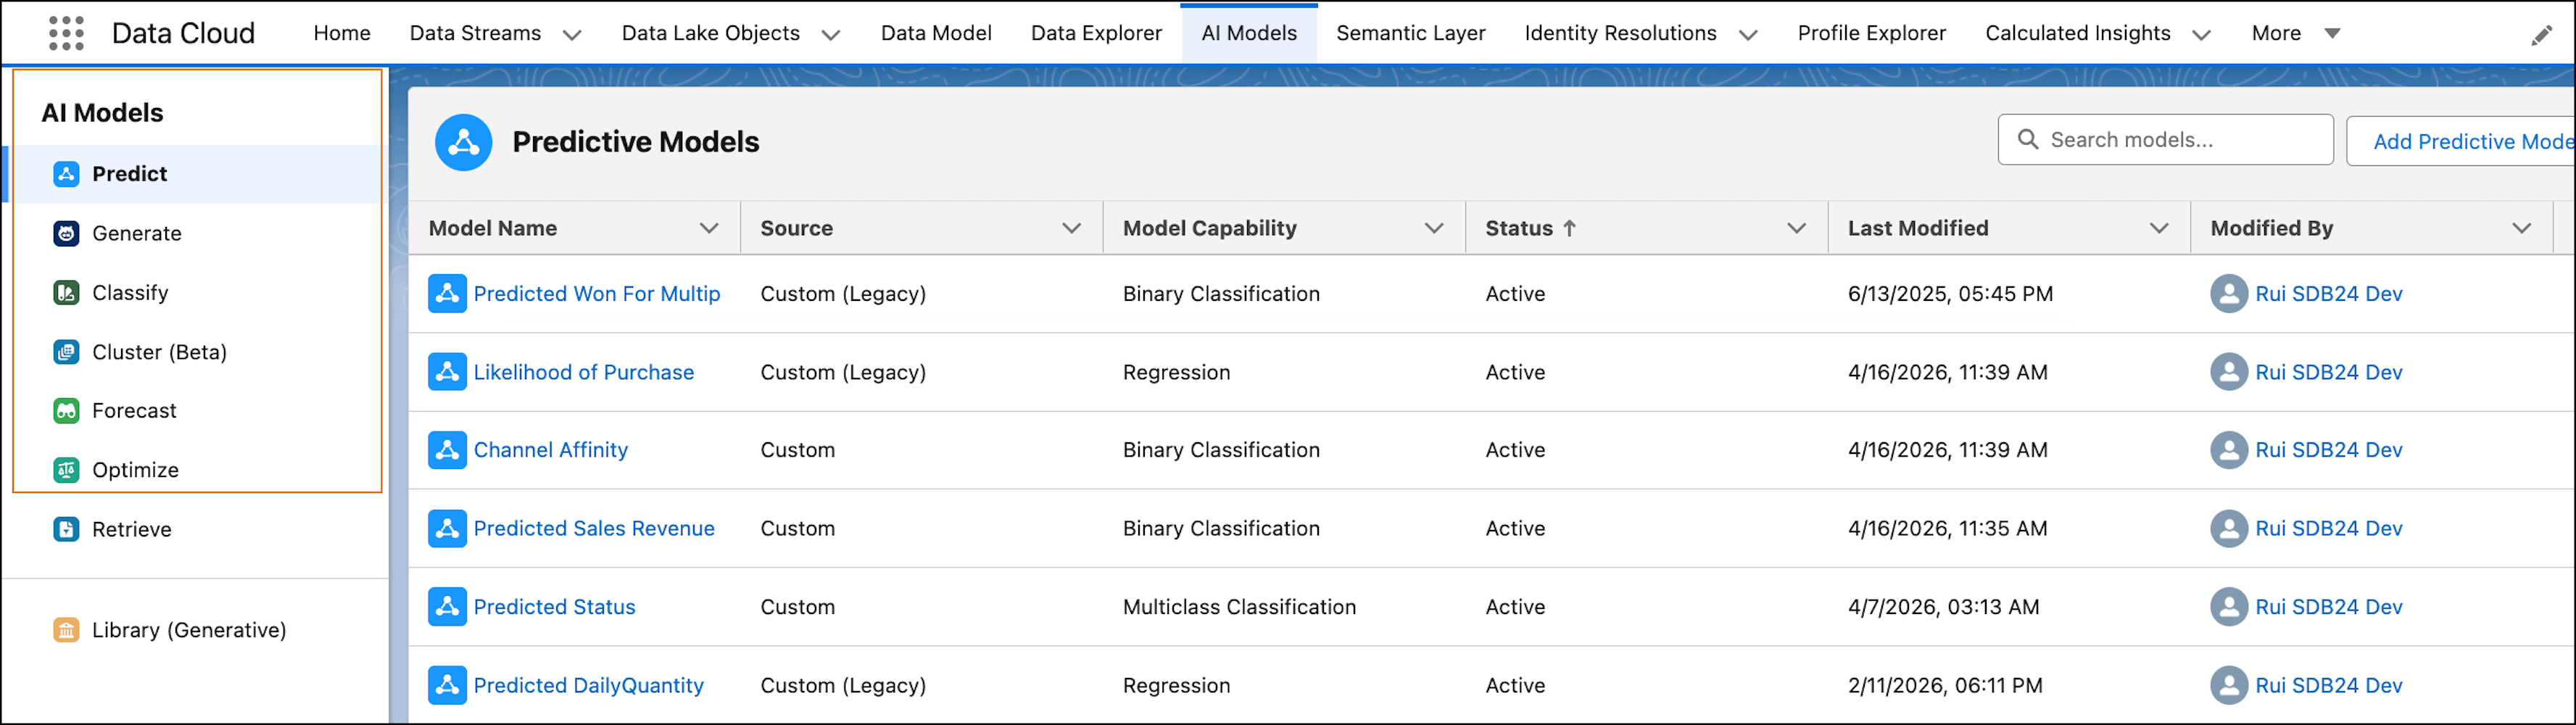2576x725 pixels.
Task: Open the App Launcher dots icon
Action: pyautogui.click(x=66, y=33)
